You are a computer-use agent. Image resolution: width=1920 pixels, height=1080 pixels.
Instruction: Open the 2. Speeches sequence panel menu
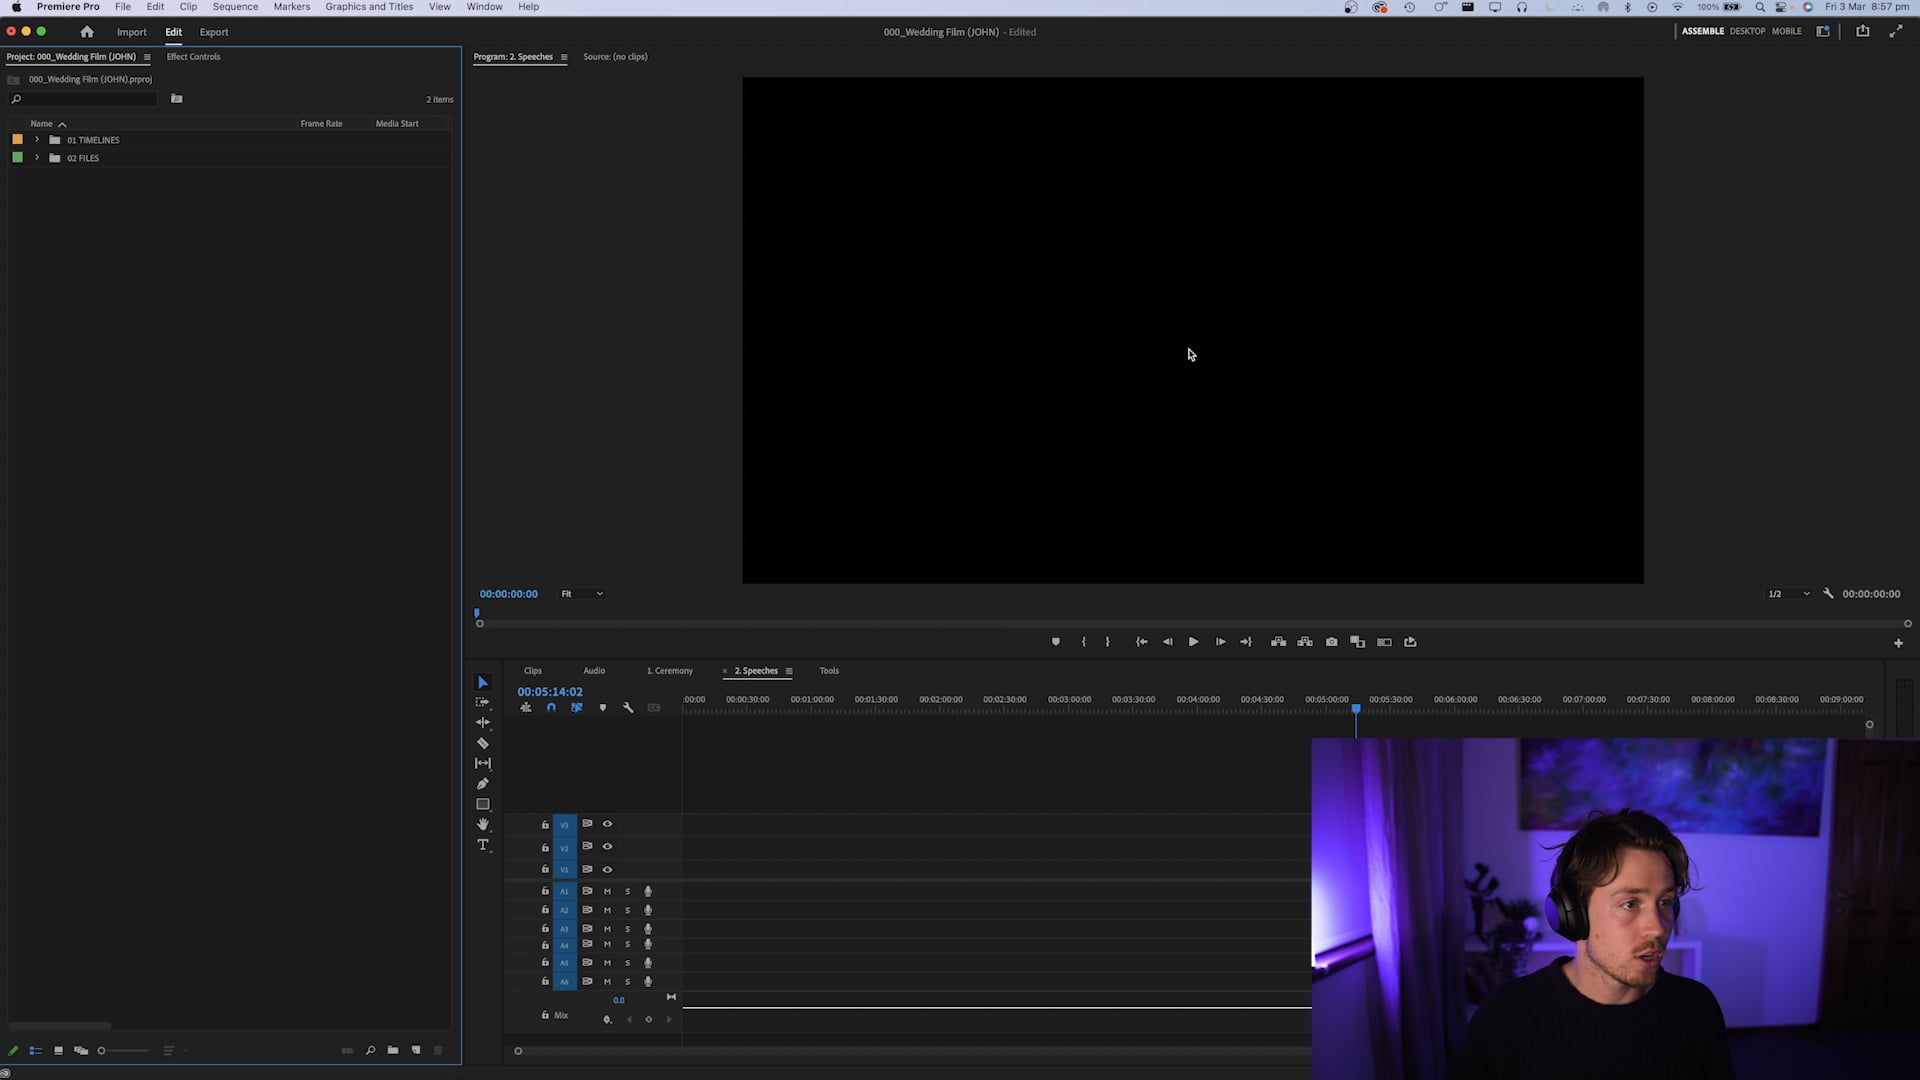pyautogui.click(x=789, y=671)
